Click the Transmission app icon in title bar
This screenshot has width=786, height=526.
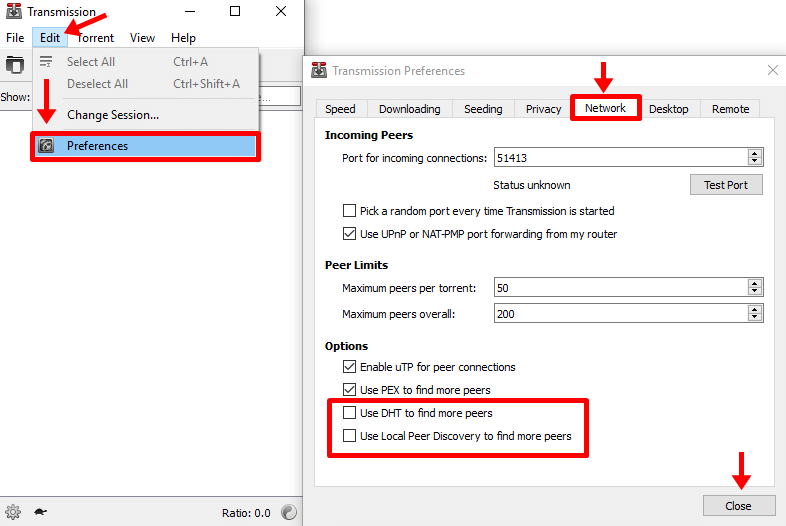[14, 11]
